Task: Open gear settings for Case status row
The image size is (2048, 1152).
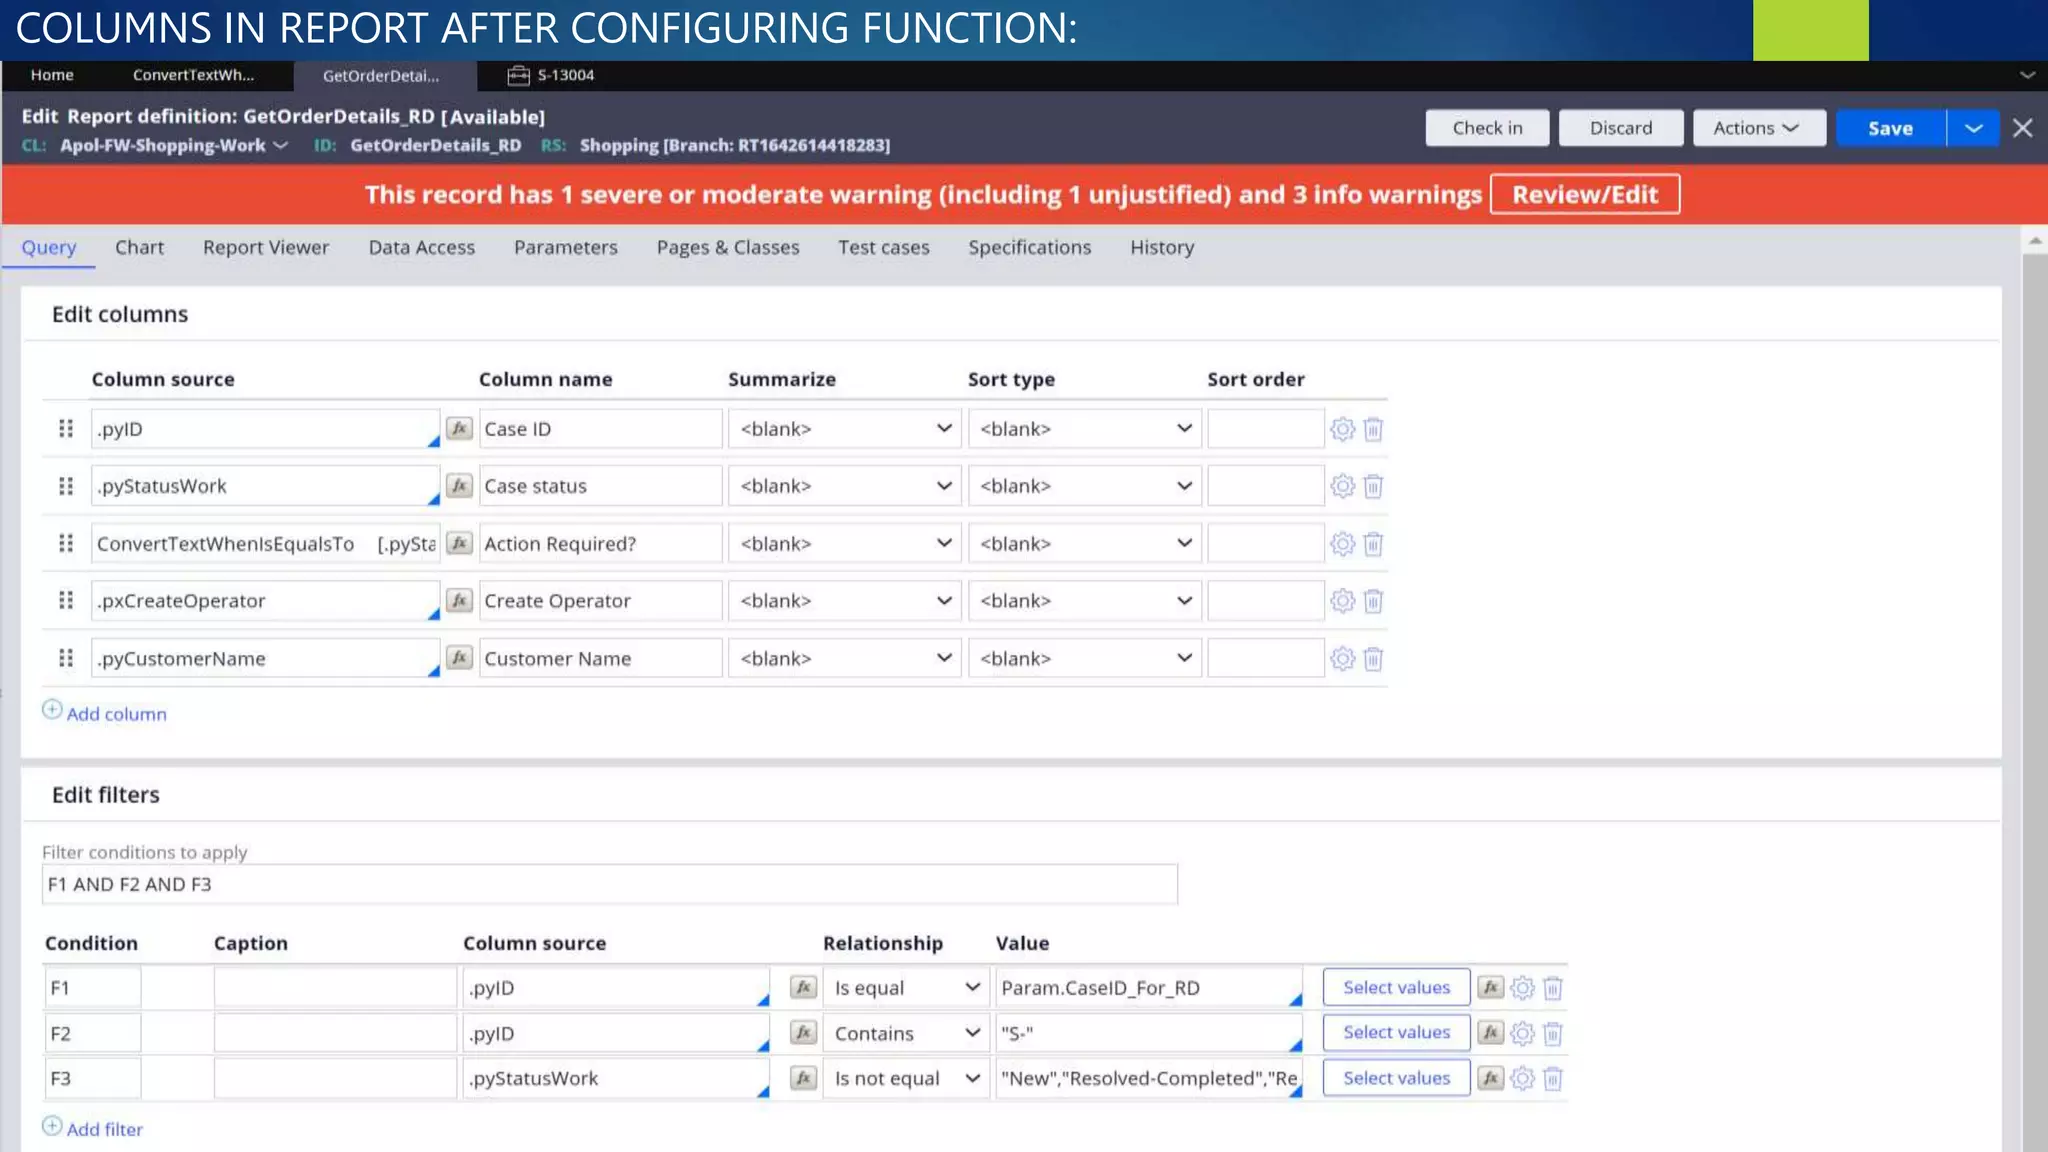Action: 1342,486
